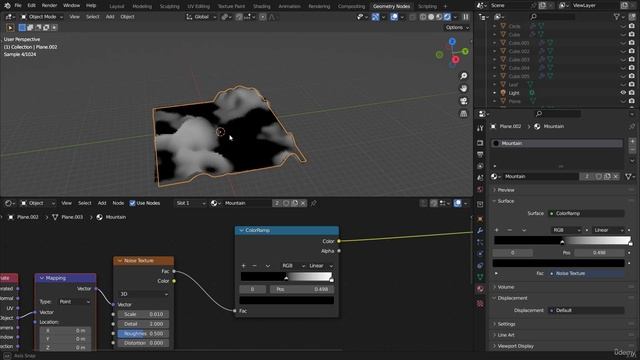Open the Modifiers wrench tab icon
Image resolution: width=640 pixels, height=360 pixels.
480,231
